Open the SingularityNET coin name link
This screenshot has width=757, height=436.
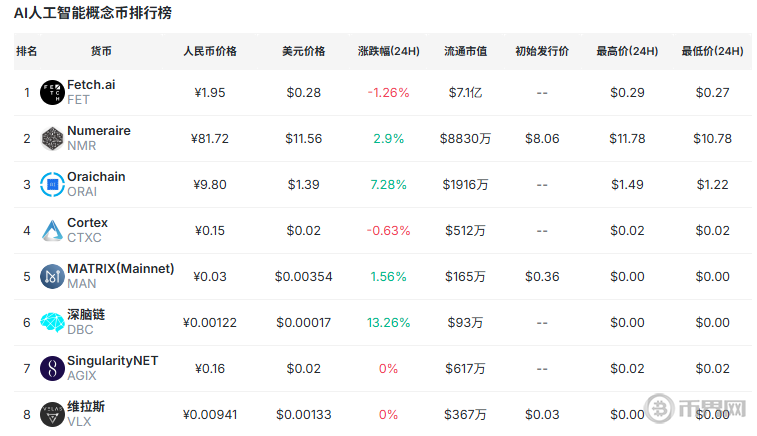click(112, 360)
